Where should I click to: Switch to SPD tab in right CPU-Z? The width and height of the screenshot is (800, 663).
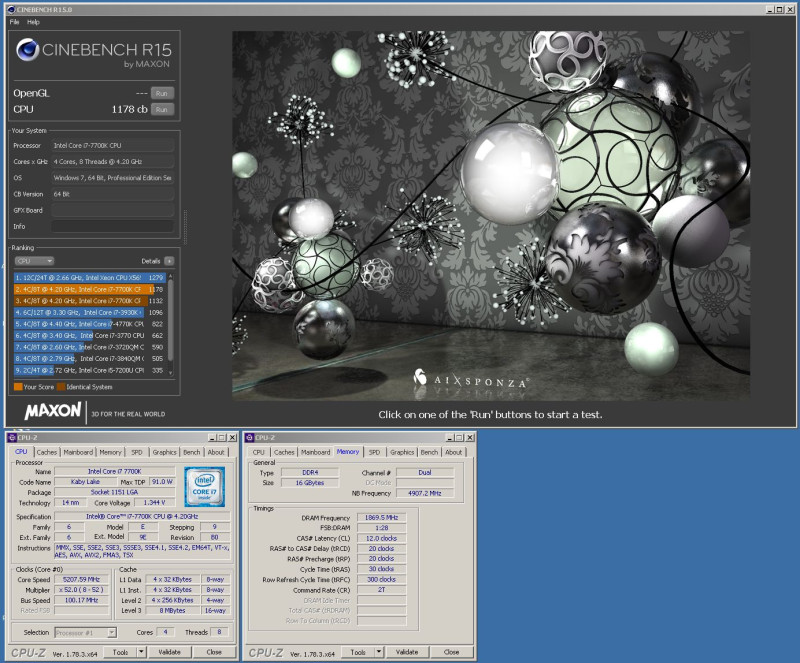(374, 452)
